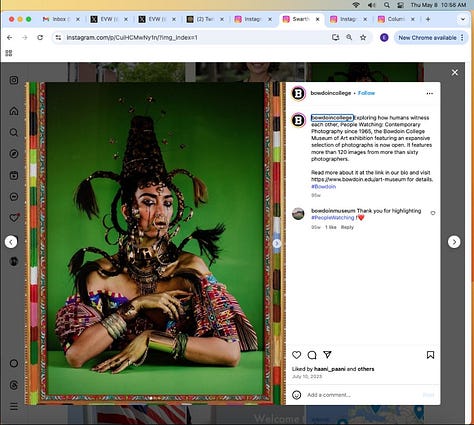
Task: Share the post with paper plane icon
Action: tap(327, 355)
